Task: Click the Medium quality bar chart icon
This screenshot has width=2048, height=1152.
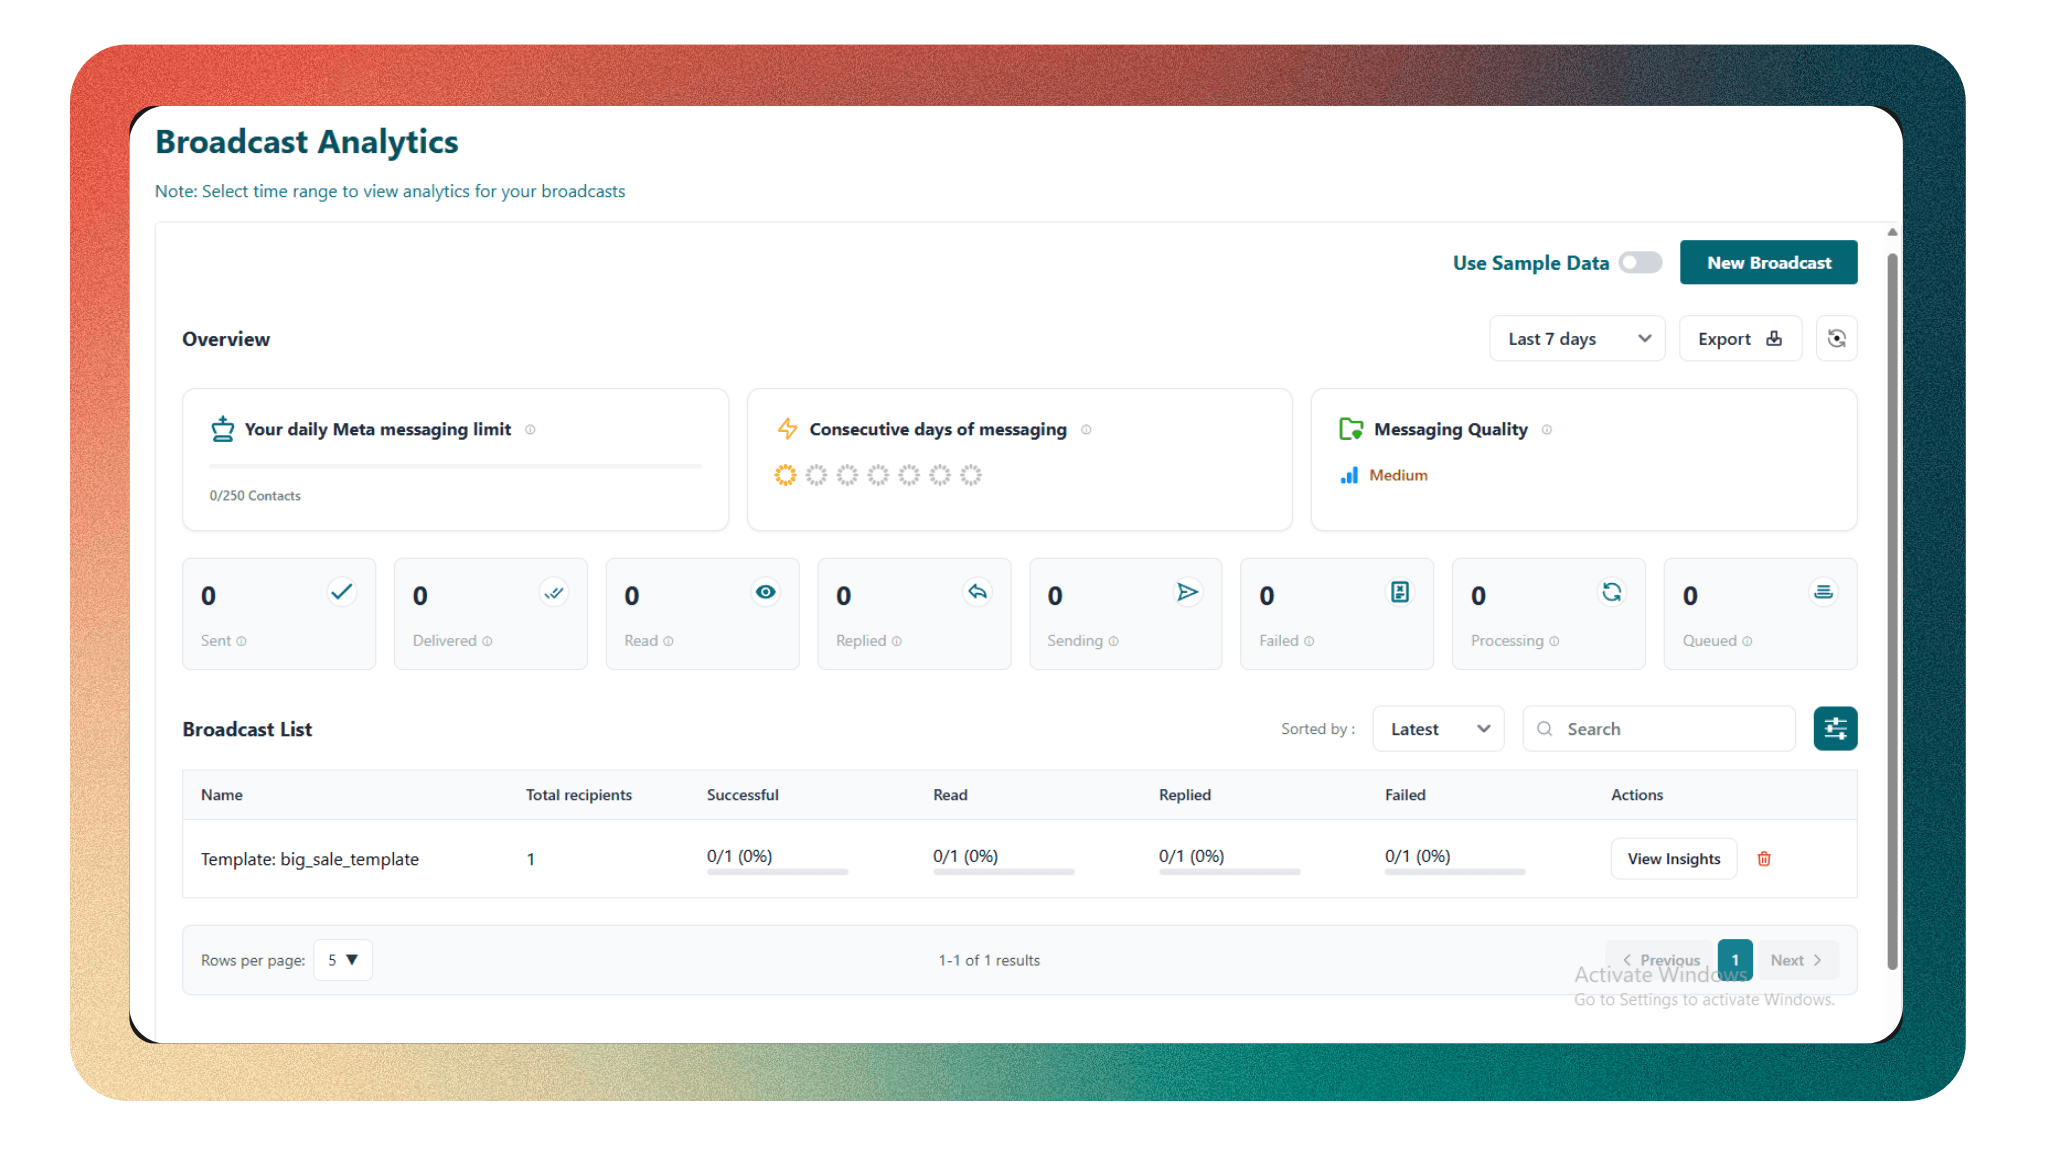Action: 1349,475
